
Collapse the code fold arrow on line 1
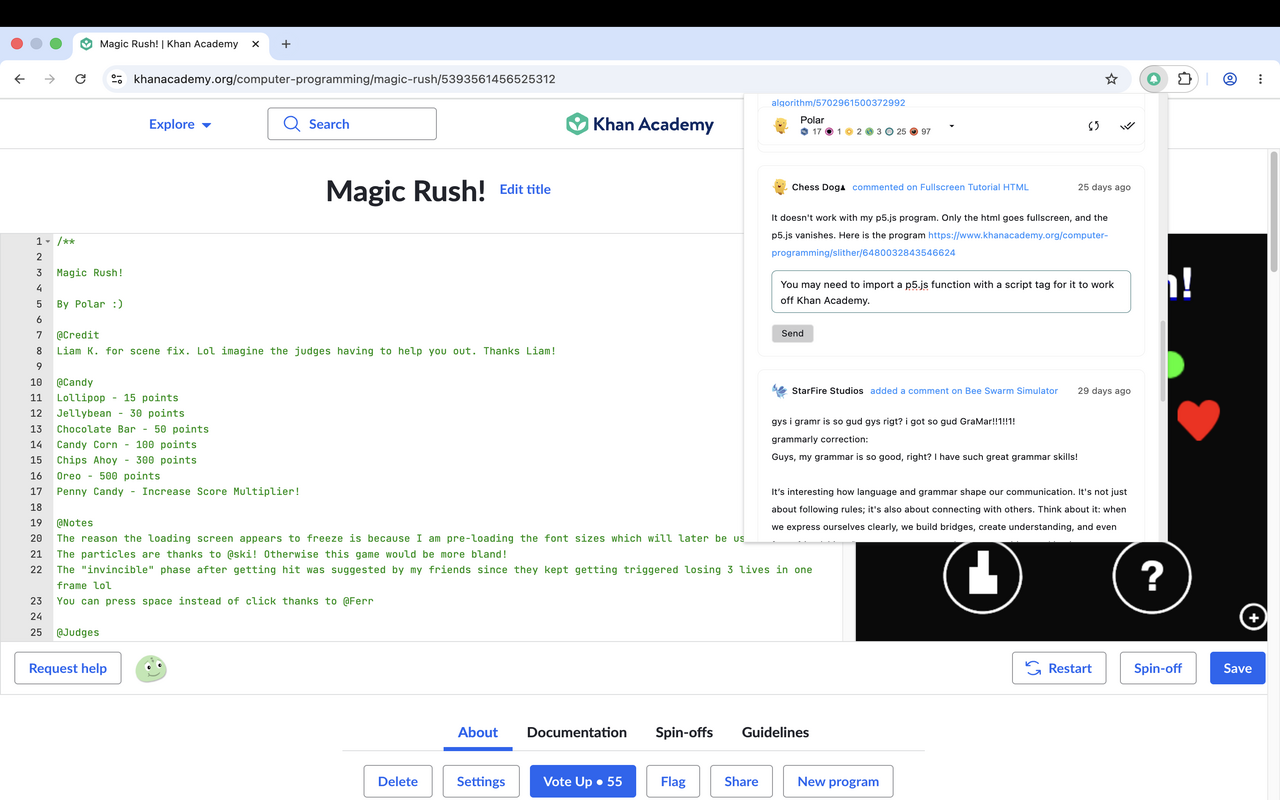[x=48, y=242]
